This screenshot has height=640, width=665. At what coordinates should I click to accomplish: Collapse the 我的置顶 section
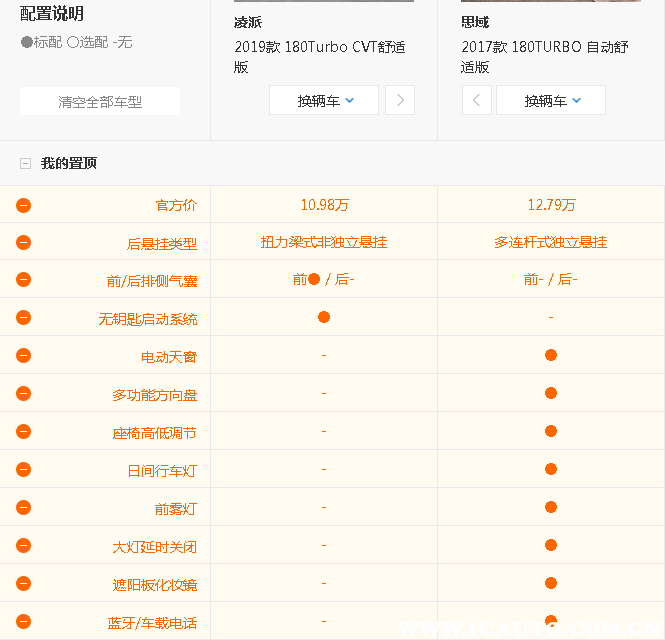[x=25, y=163]
